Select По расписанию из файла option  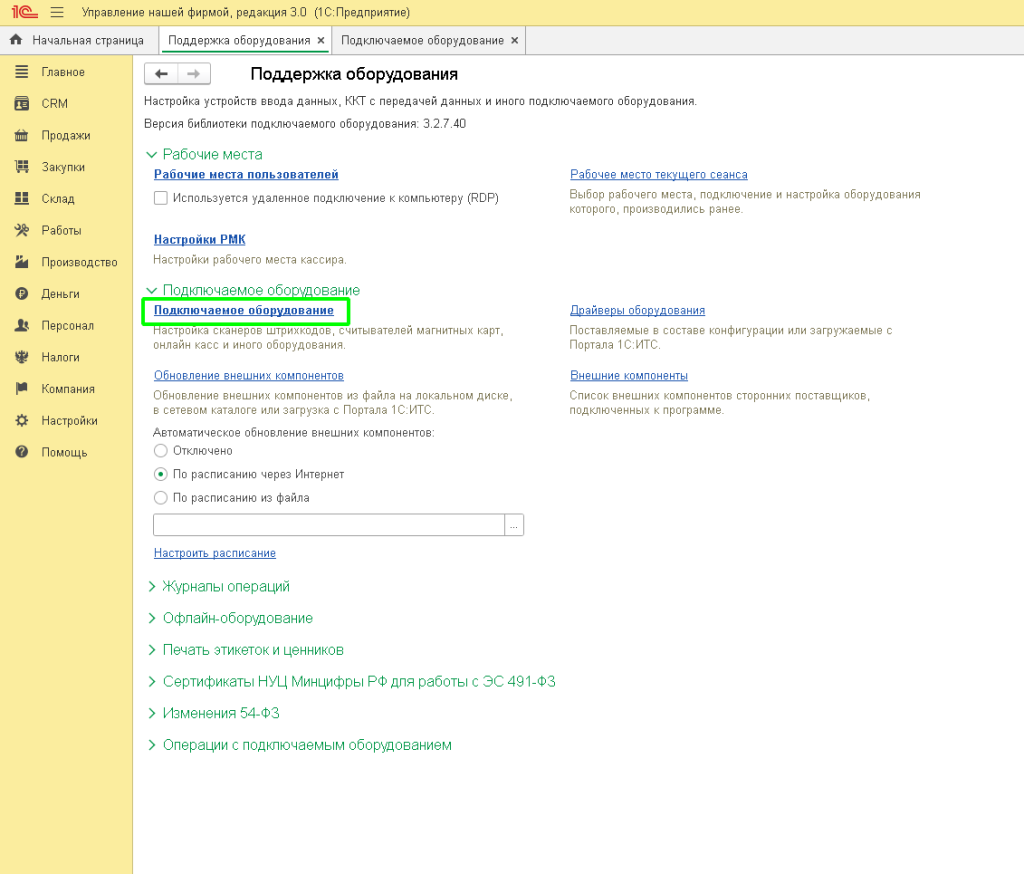click(161, 497)
